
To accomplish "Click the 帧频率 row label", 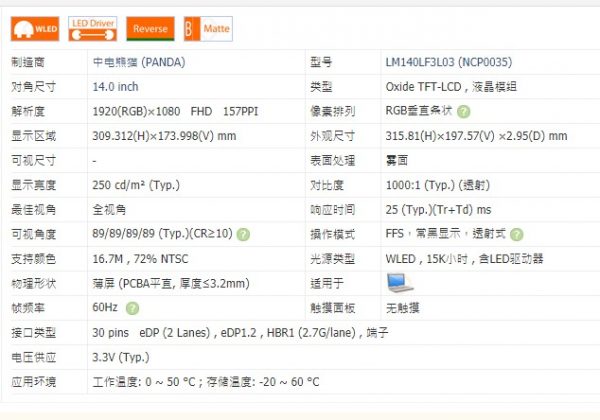I will [28, 308].
